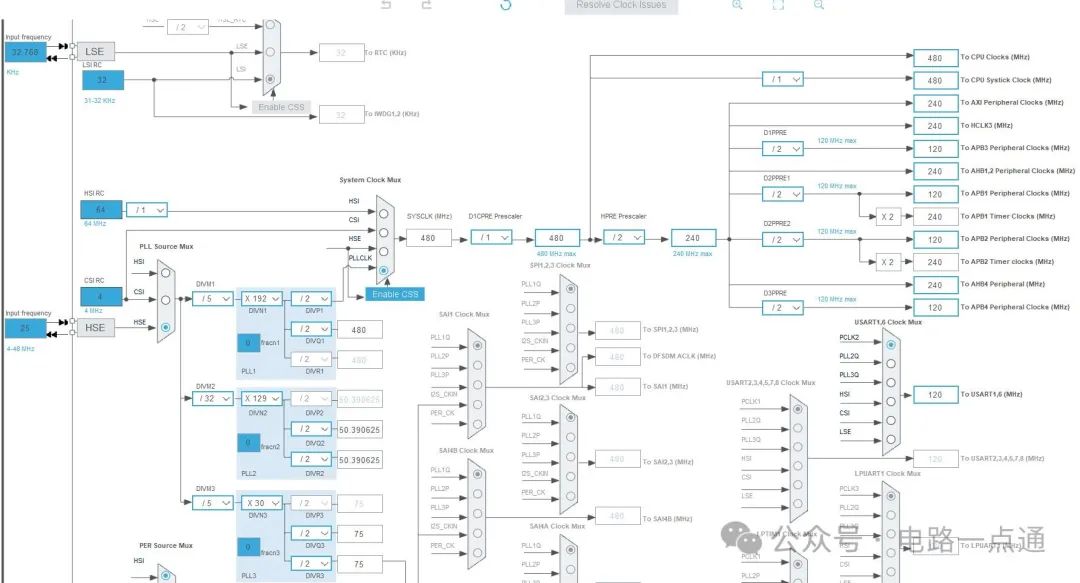
Task: Click the To USART1,6 120 value box
Action: click(x=935, y=395)
